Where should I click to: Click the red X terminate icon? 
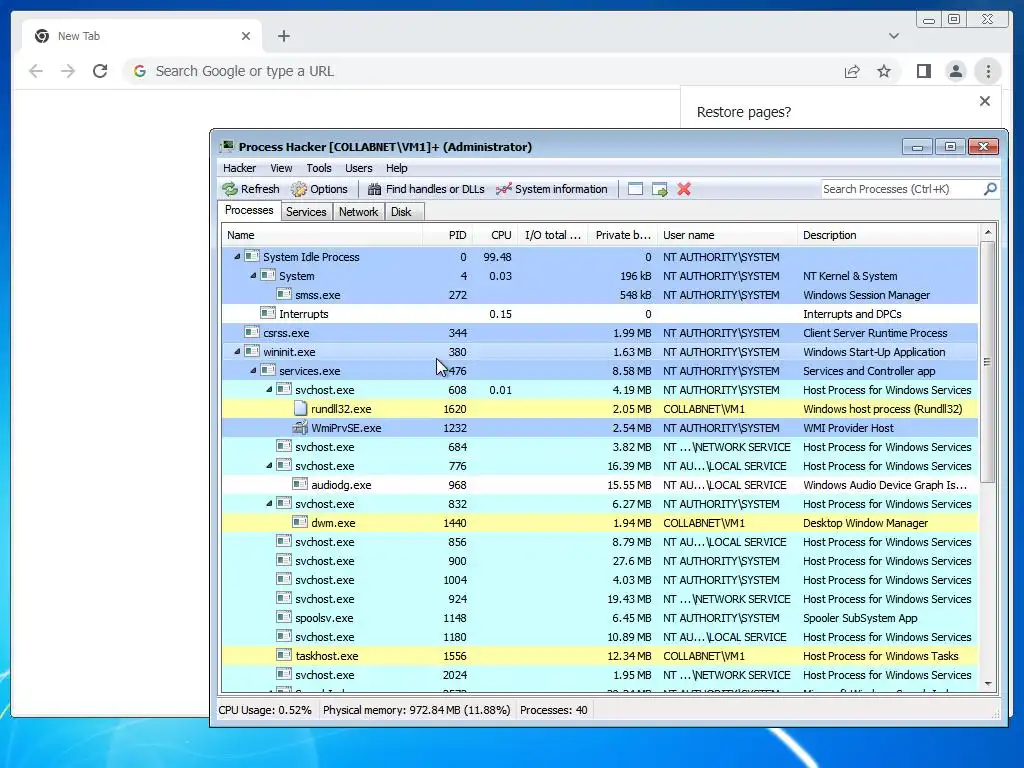[684, 189]
